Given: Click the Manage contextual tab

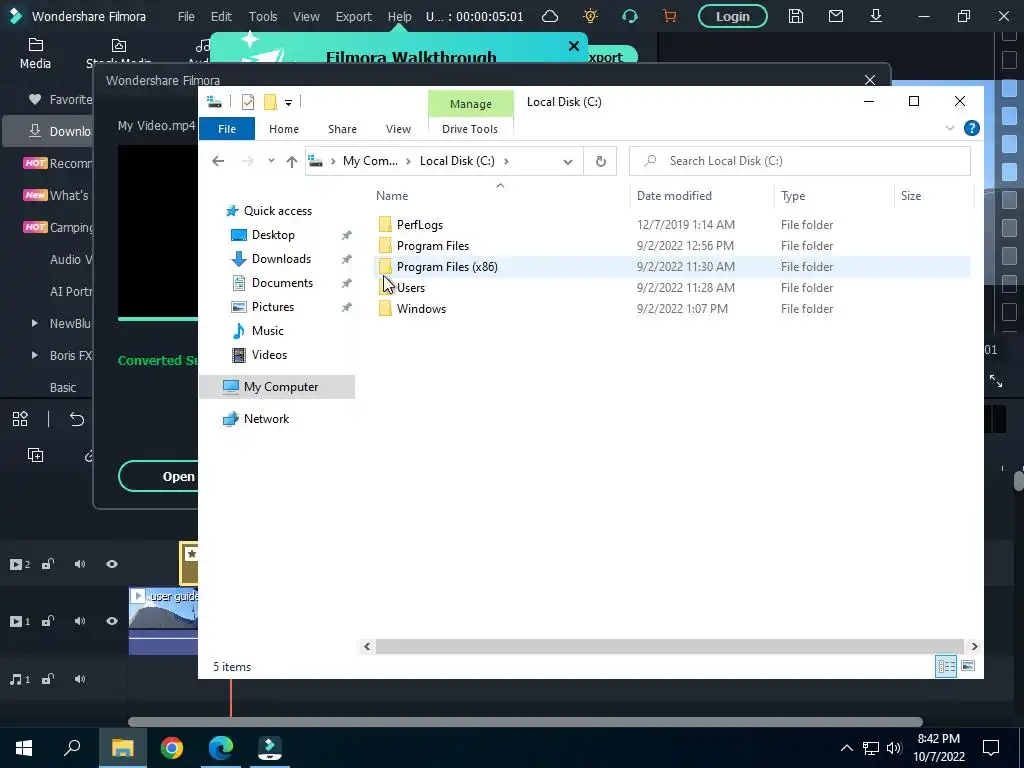Looking at the screenshot, I should coord(470,104).
